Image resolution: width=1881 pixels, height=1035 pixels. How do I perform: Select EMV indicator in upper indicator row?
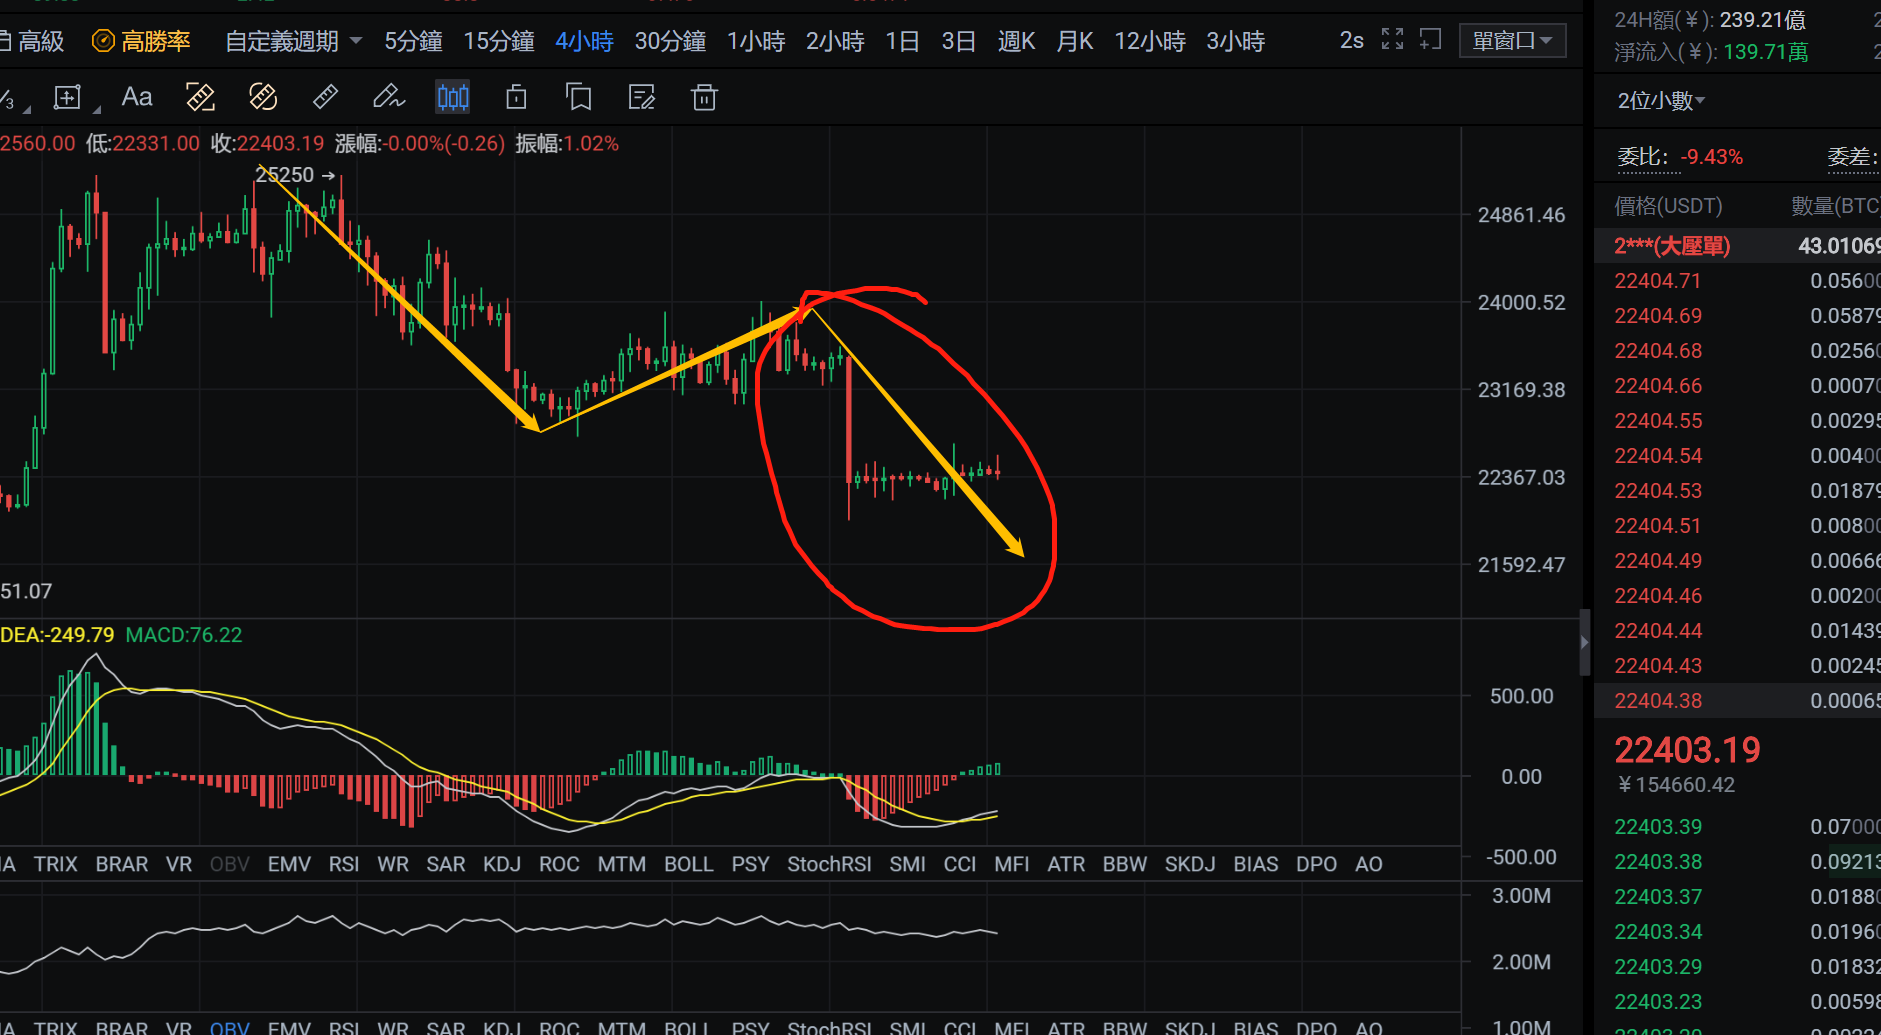pyautogui.click(x=289, y=864)
